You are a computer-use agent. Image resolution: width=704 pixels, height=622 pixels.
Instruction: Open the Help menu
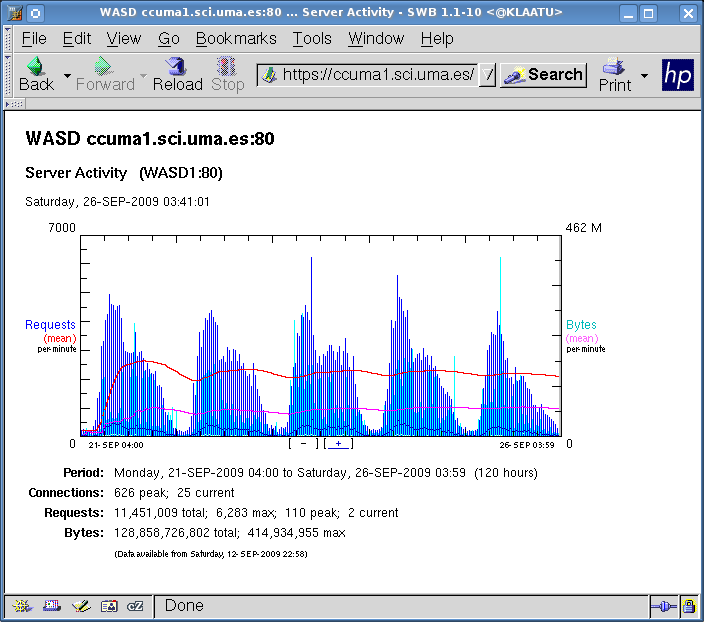(437, 39)
